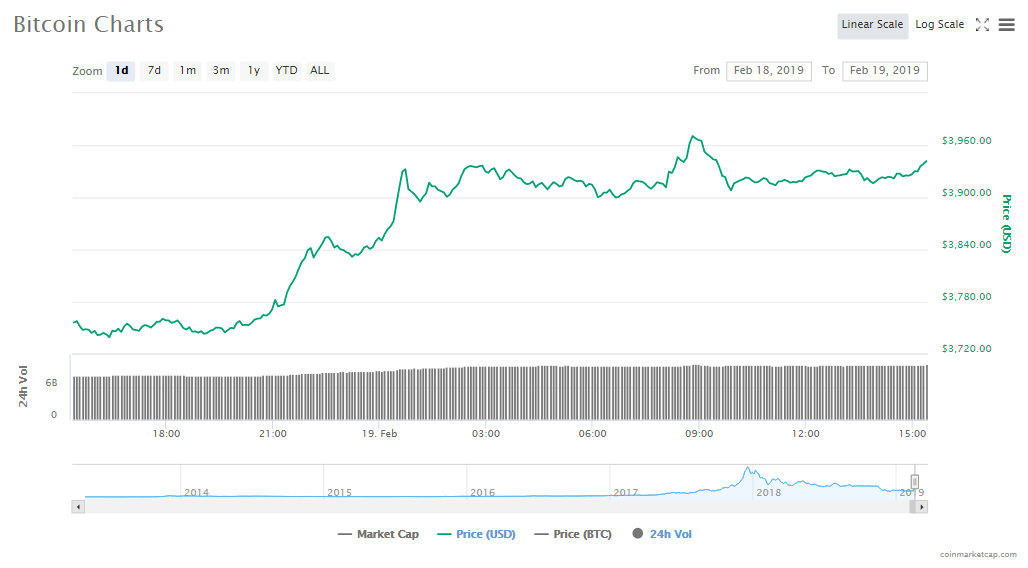Choose the 1m zoom range
Screen dimensions: 1028x568
(x=188, y=71)
